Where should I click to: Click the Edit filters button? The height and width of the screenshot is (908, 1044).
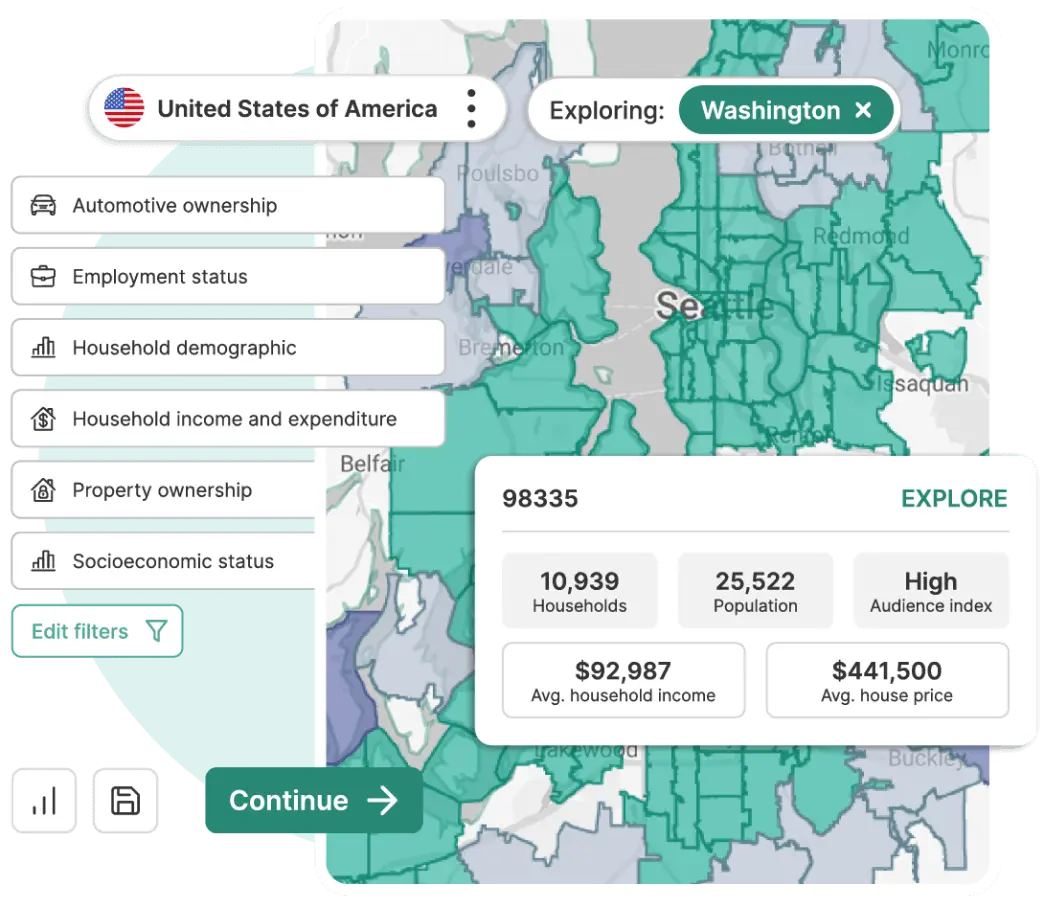click(x=97, y=631)
